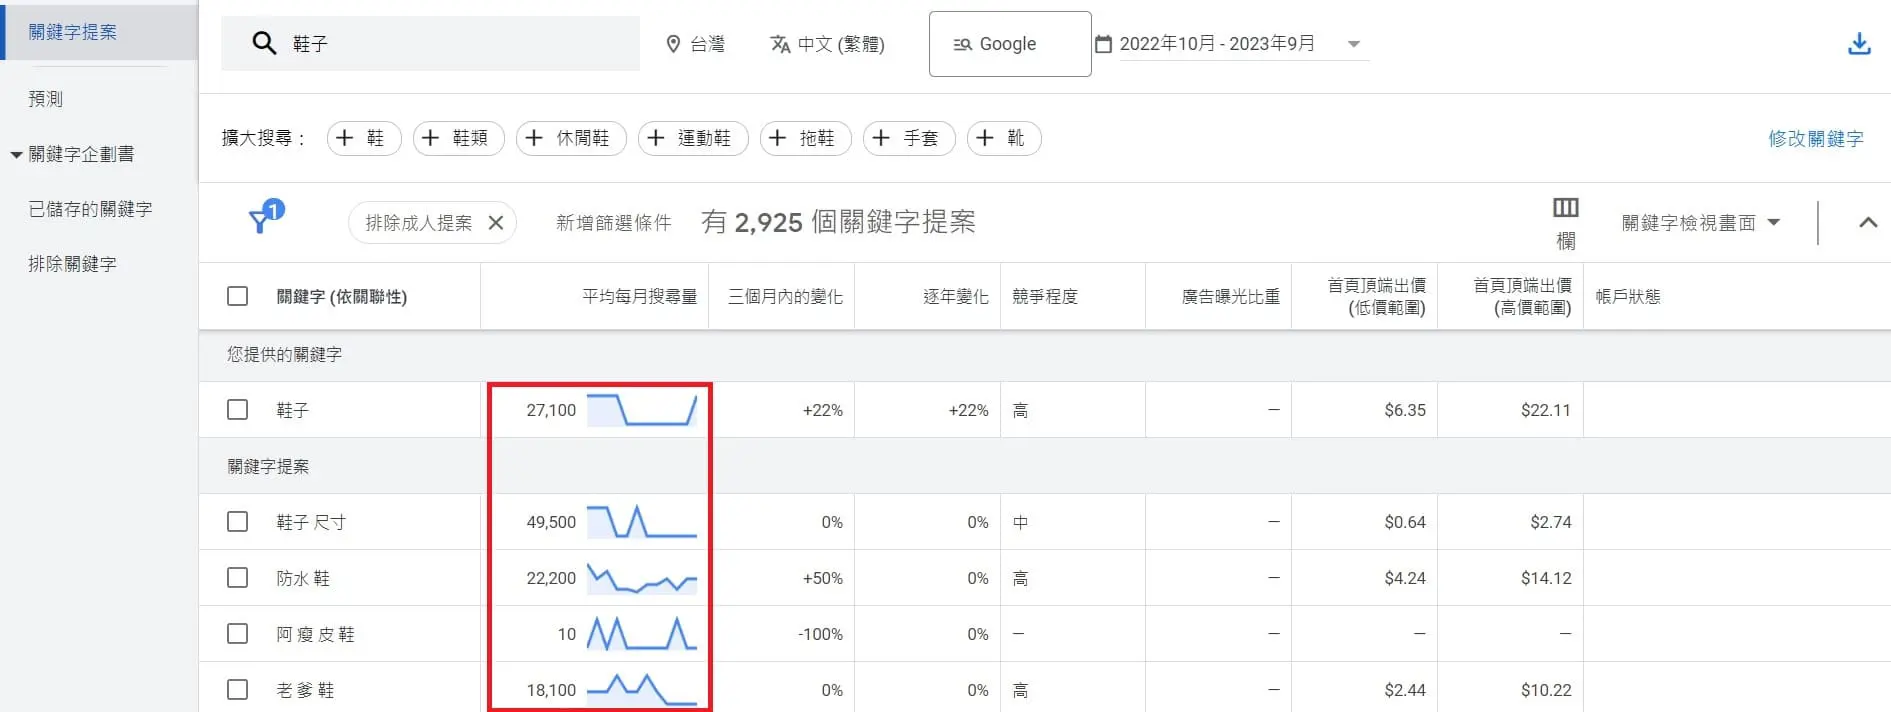The width and height of the screenshot is (1891, 712).
Task: Click the calendar icon beside date range
Action: pyautogui.click(x=1104, y=44)
